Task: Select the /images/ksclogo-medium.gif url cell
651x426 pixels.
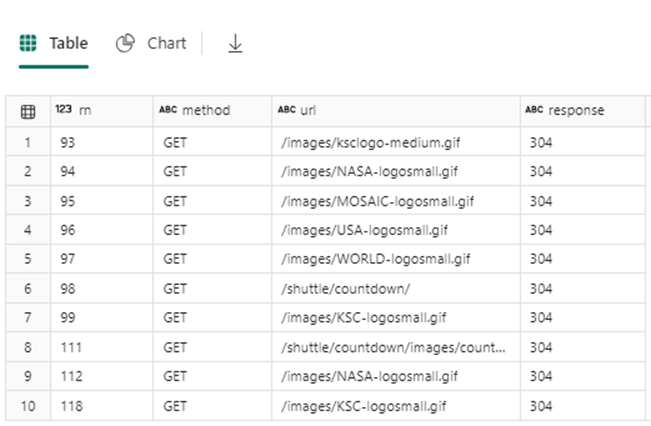Action: (x=369, y=143)
